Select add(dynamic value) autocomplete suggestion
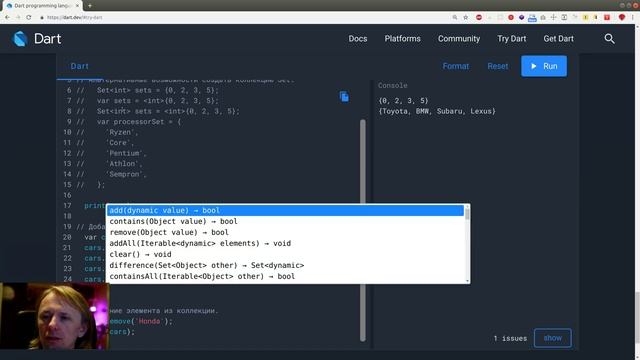640x360 pixels. (x=285, y=211)
